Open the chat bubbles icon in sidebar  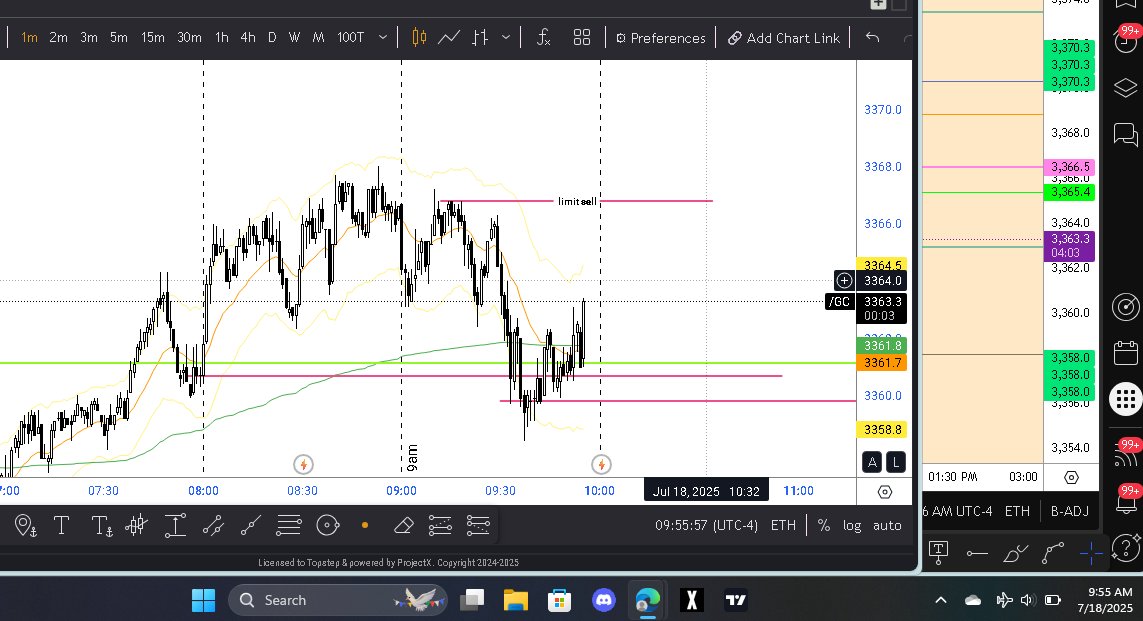point(1126,135)
